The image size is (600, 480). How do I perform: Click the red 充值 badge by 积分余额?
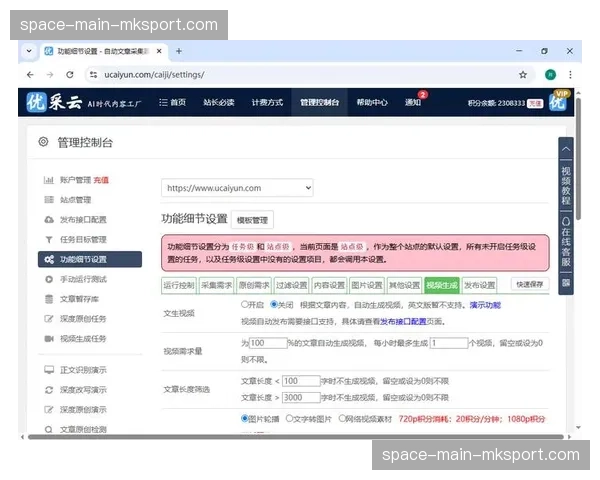click(535, 103)
